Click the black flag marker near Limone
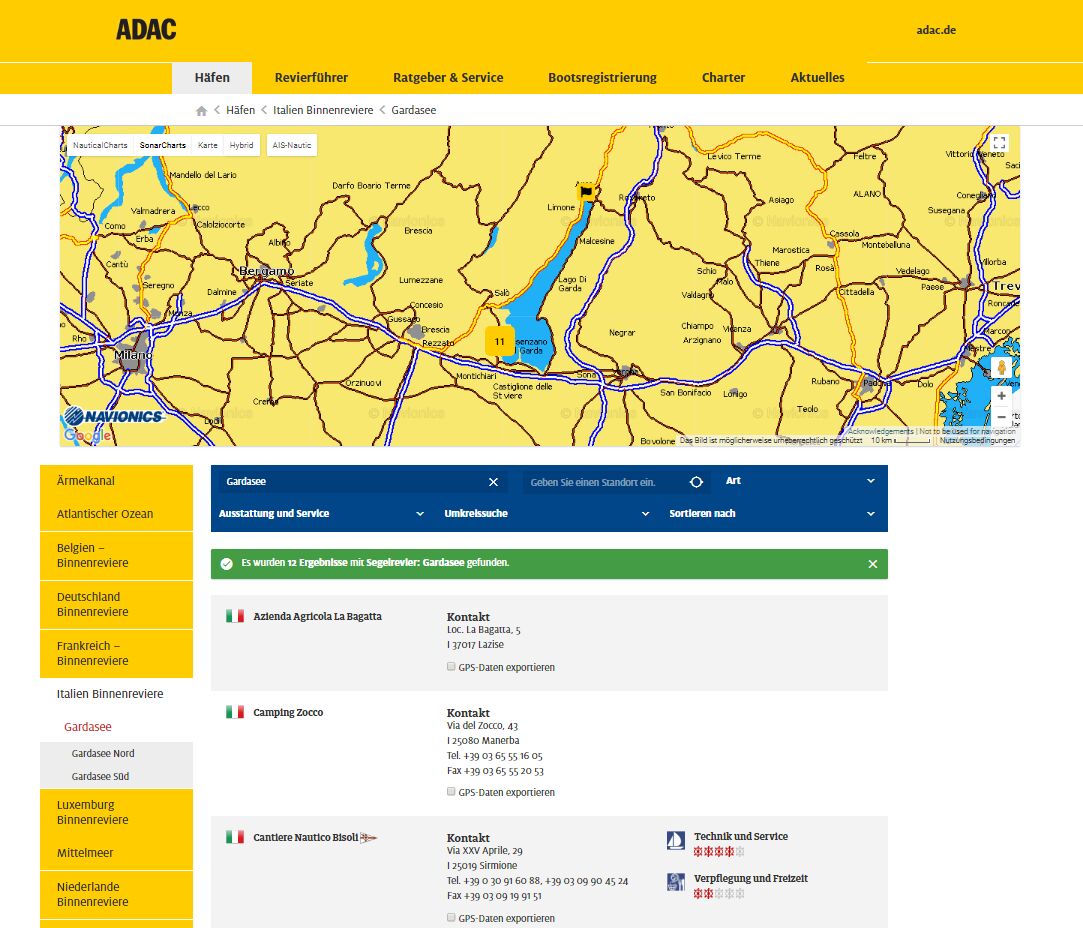Screen dimensions: 1083x928 point(586,192)
